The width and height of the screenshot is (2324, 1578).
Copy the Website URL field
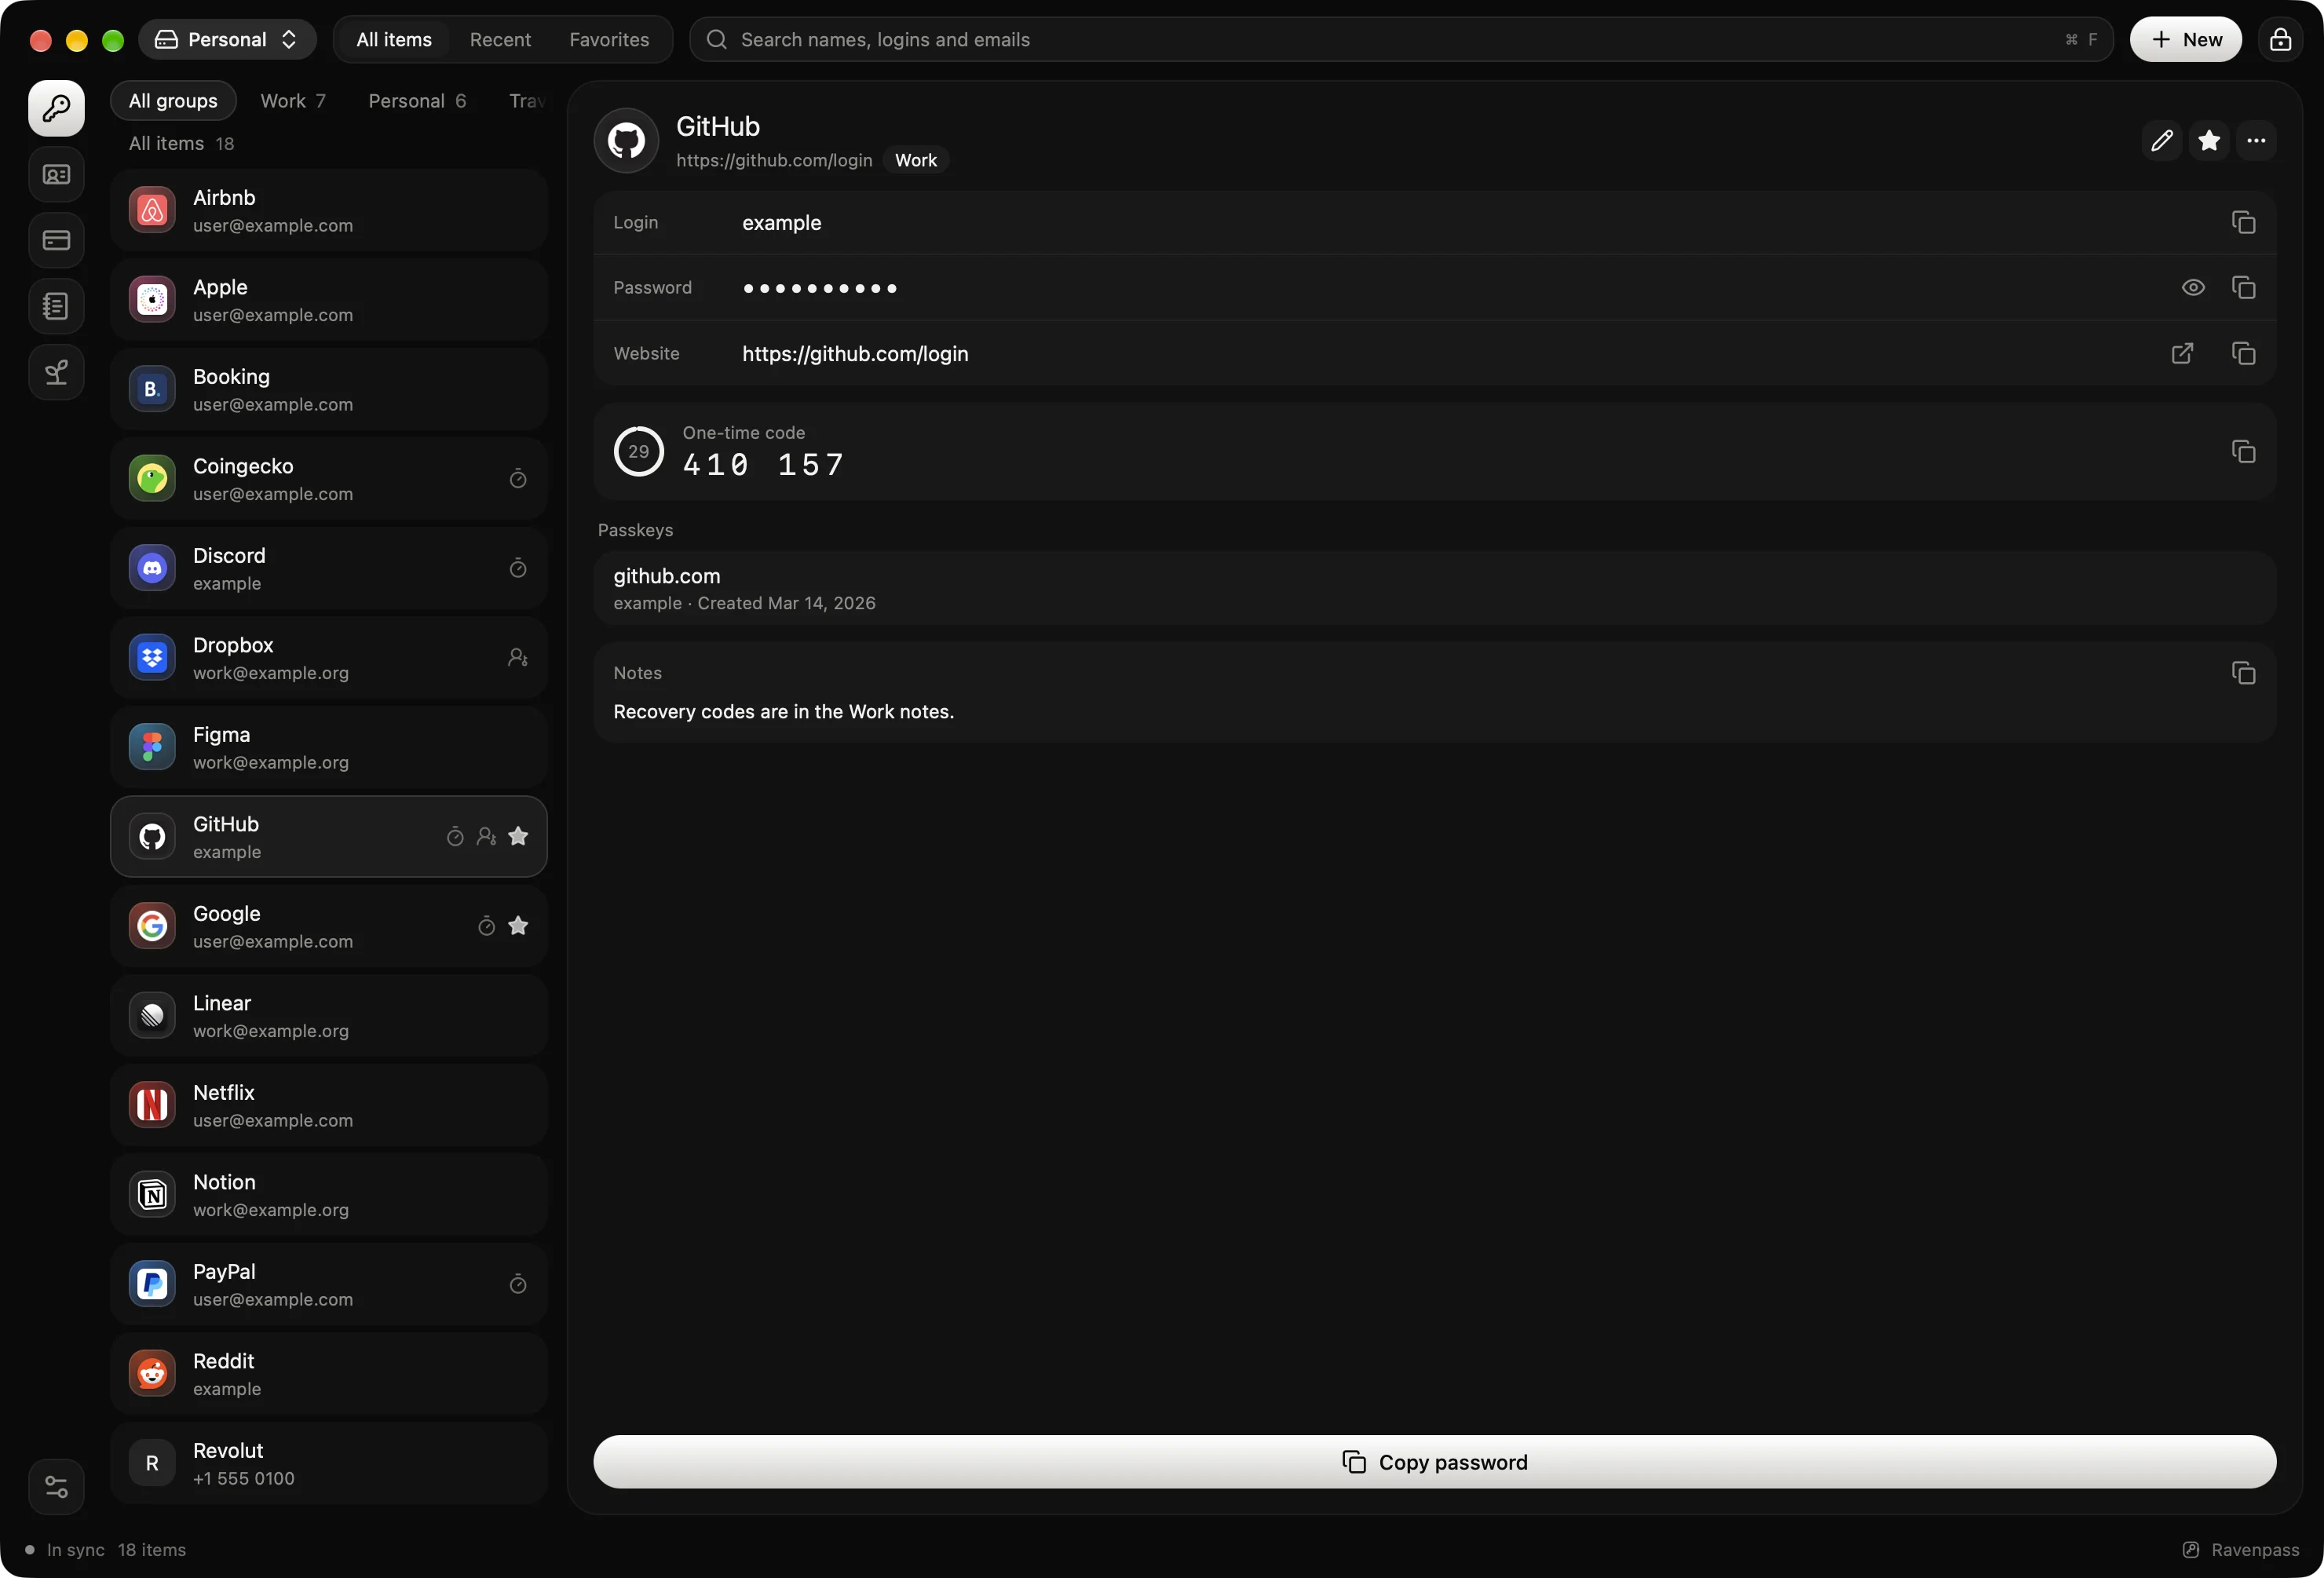tap(2243, 353)
